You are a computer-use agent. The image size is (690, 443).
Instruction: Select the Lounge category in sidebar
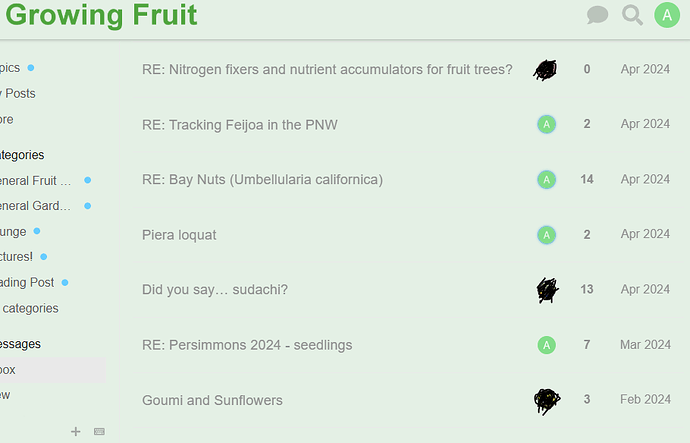click(14, 231)
